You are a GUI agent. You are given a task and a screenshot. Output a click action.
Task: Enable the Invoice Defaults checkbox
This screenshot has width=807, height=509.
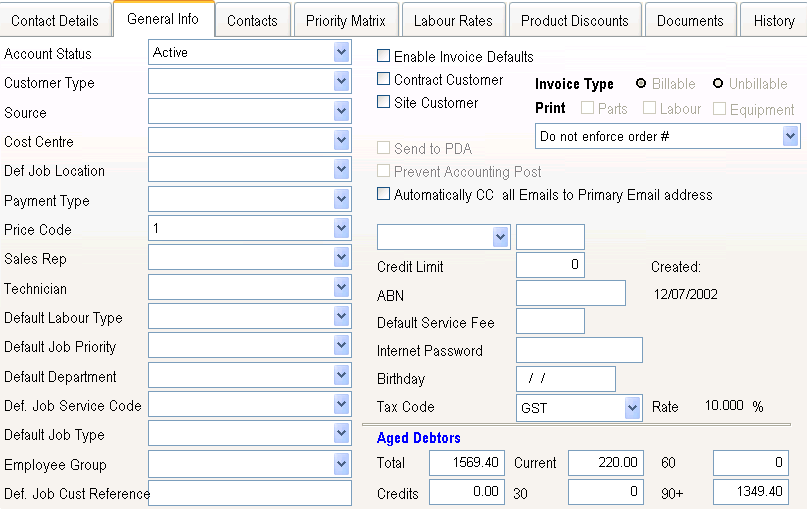coord(384,57)
